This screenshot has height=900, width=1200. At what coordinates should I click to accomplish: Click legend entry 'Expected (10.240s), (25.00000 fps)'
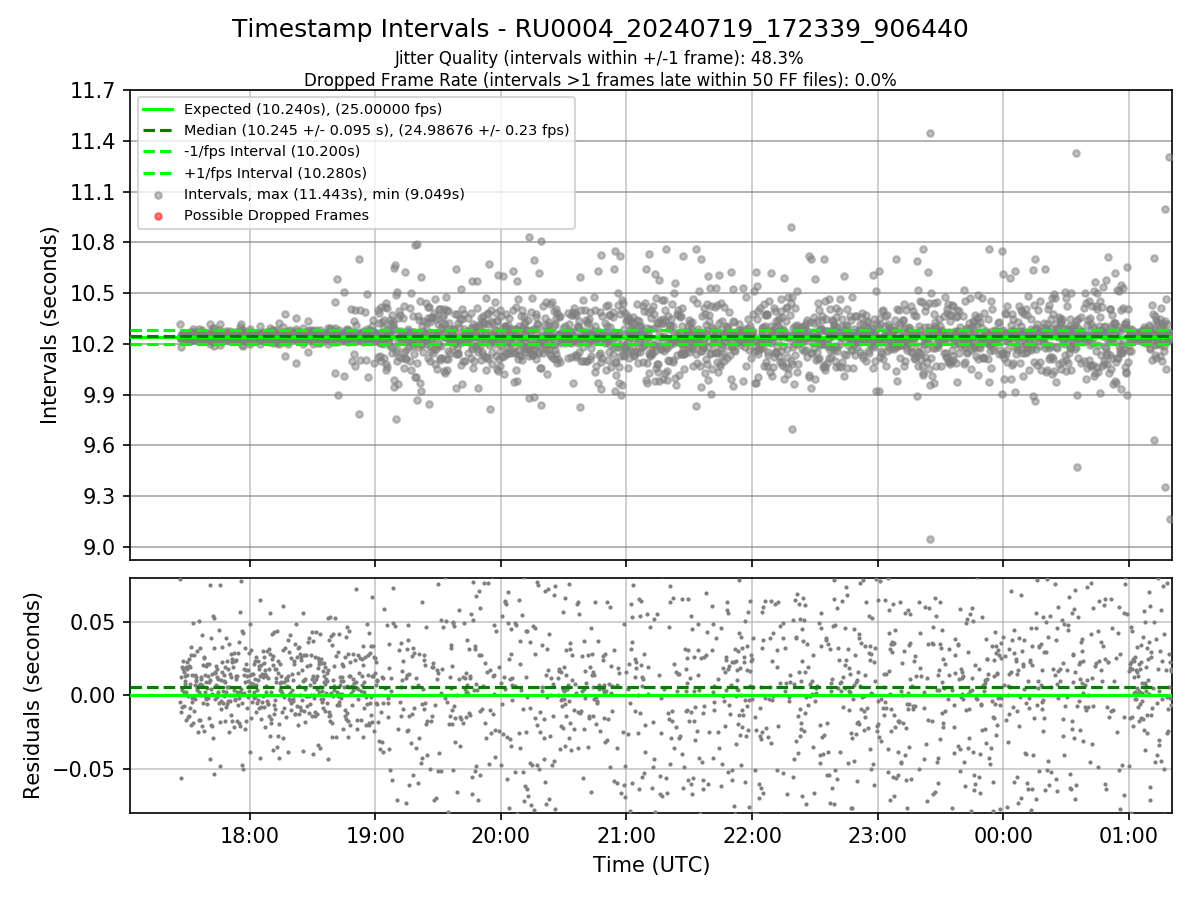[x=313, y=109]
